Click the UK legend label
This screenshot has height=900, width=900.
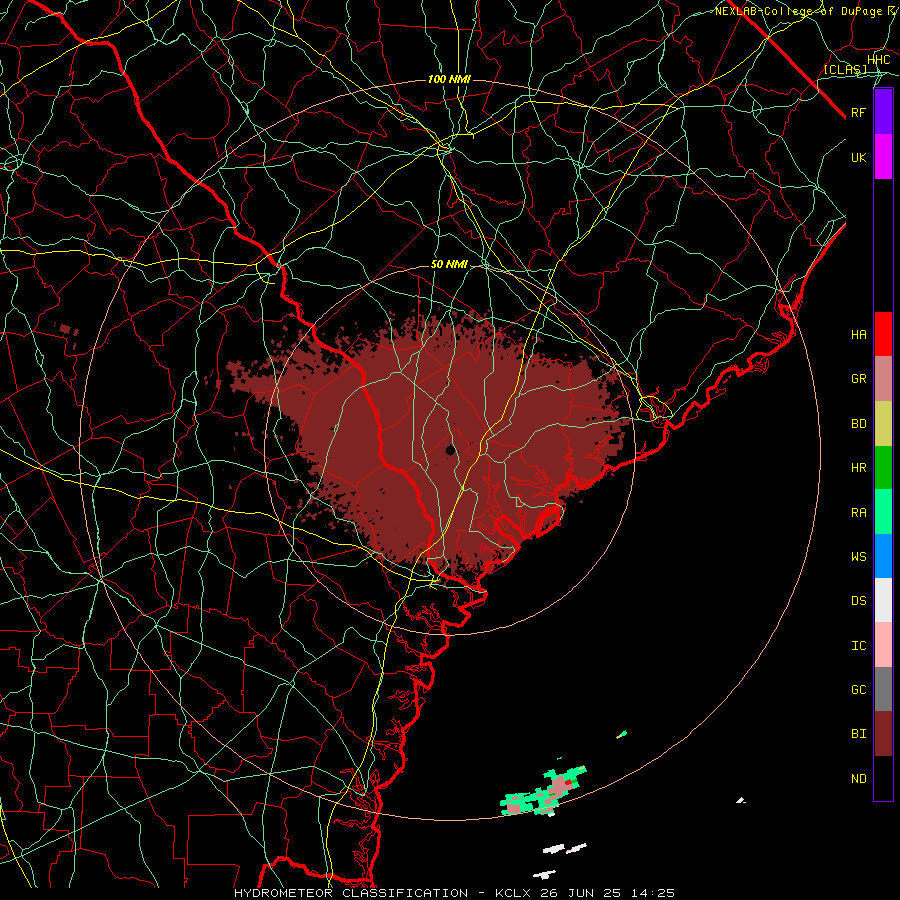click(x=859, y=157)
